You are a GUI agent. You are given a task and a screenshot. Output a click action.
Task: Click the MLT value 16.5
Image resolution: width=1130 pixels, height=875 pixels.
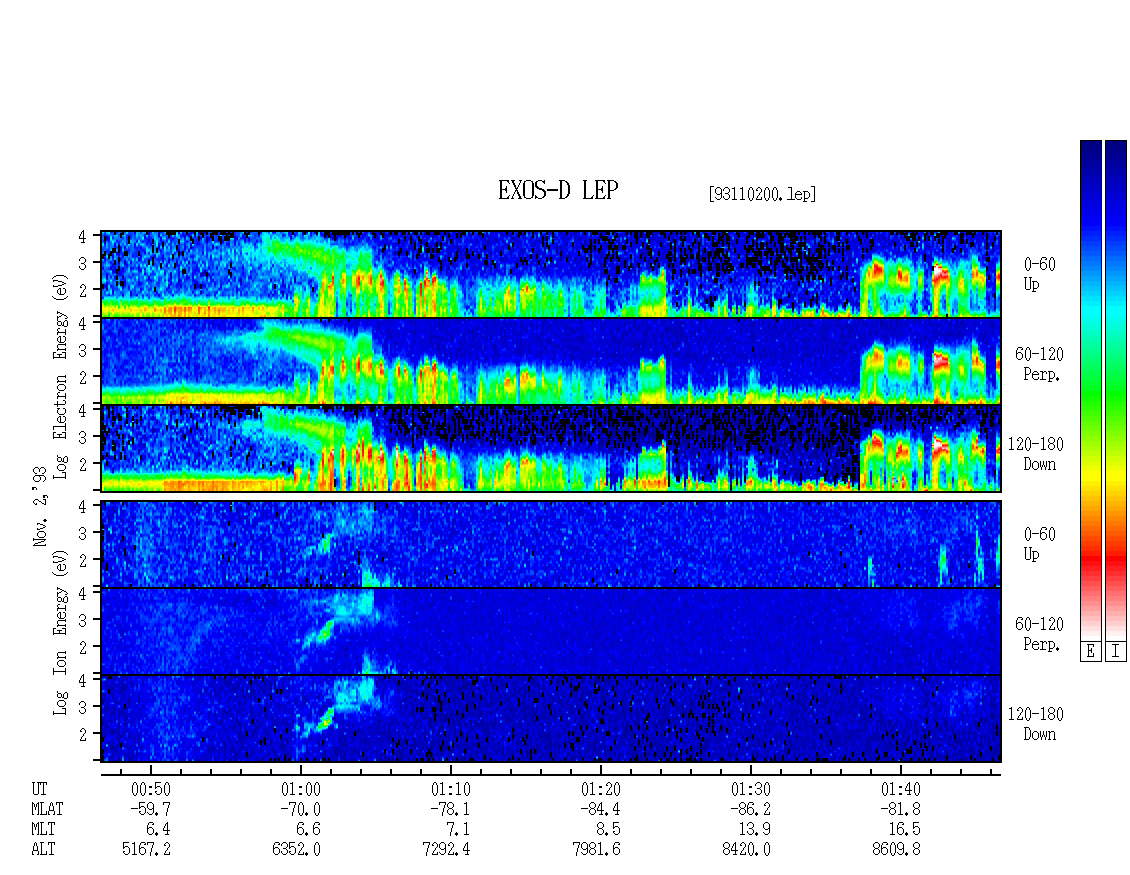[x=904, y=830]
